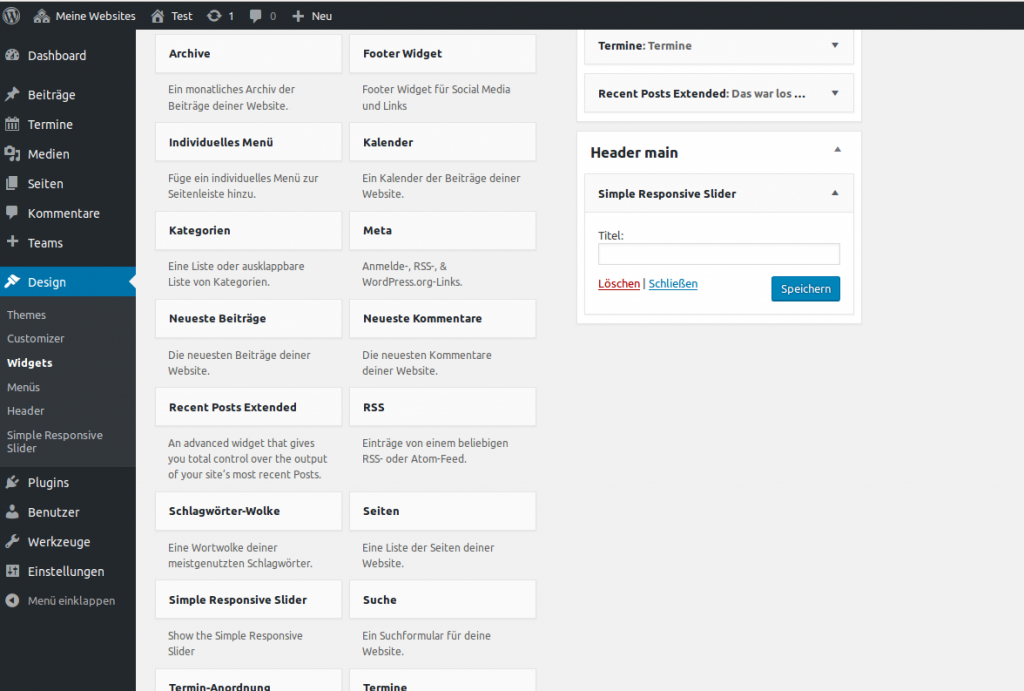Image resolution: width=1024 pixels, height=691 pixels.
Task: Click the Design paintbrush icon
Action: [x=12, y=281]
